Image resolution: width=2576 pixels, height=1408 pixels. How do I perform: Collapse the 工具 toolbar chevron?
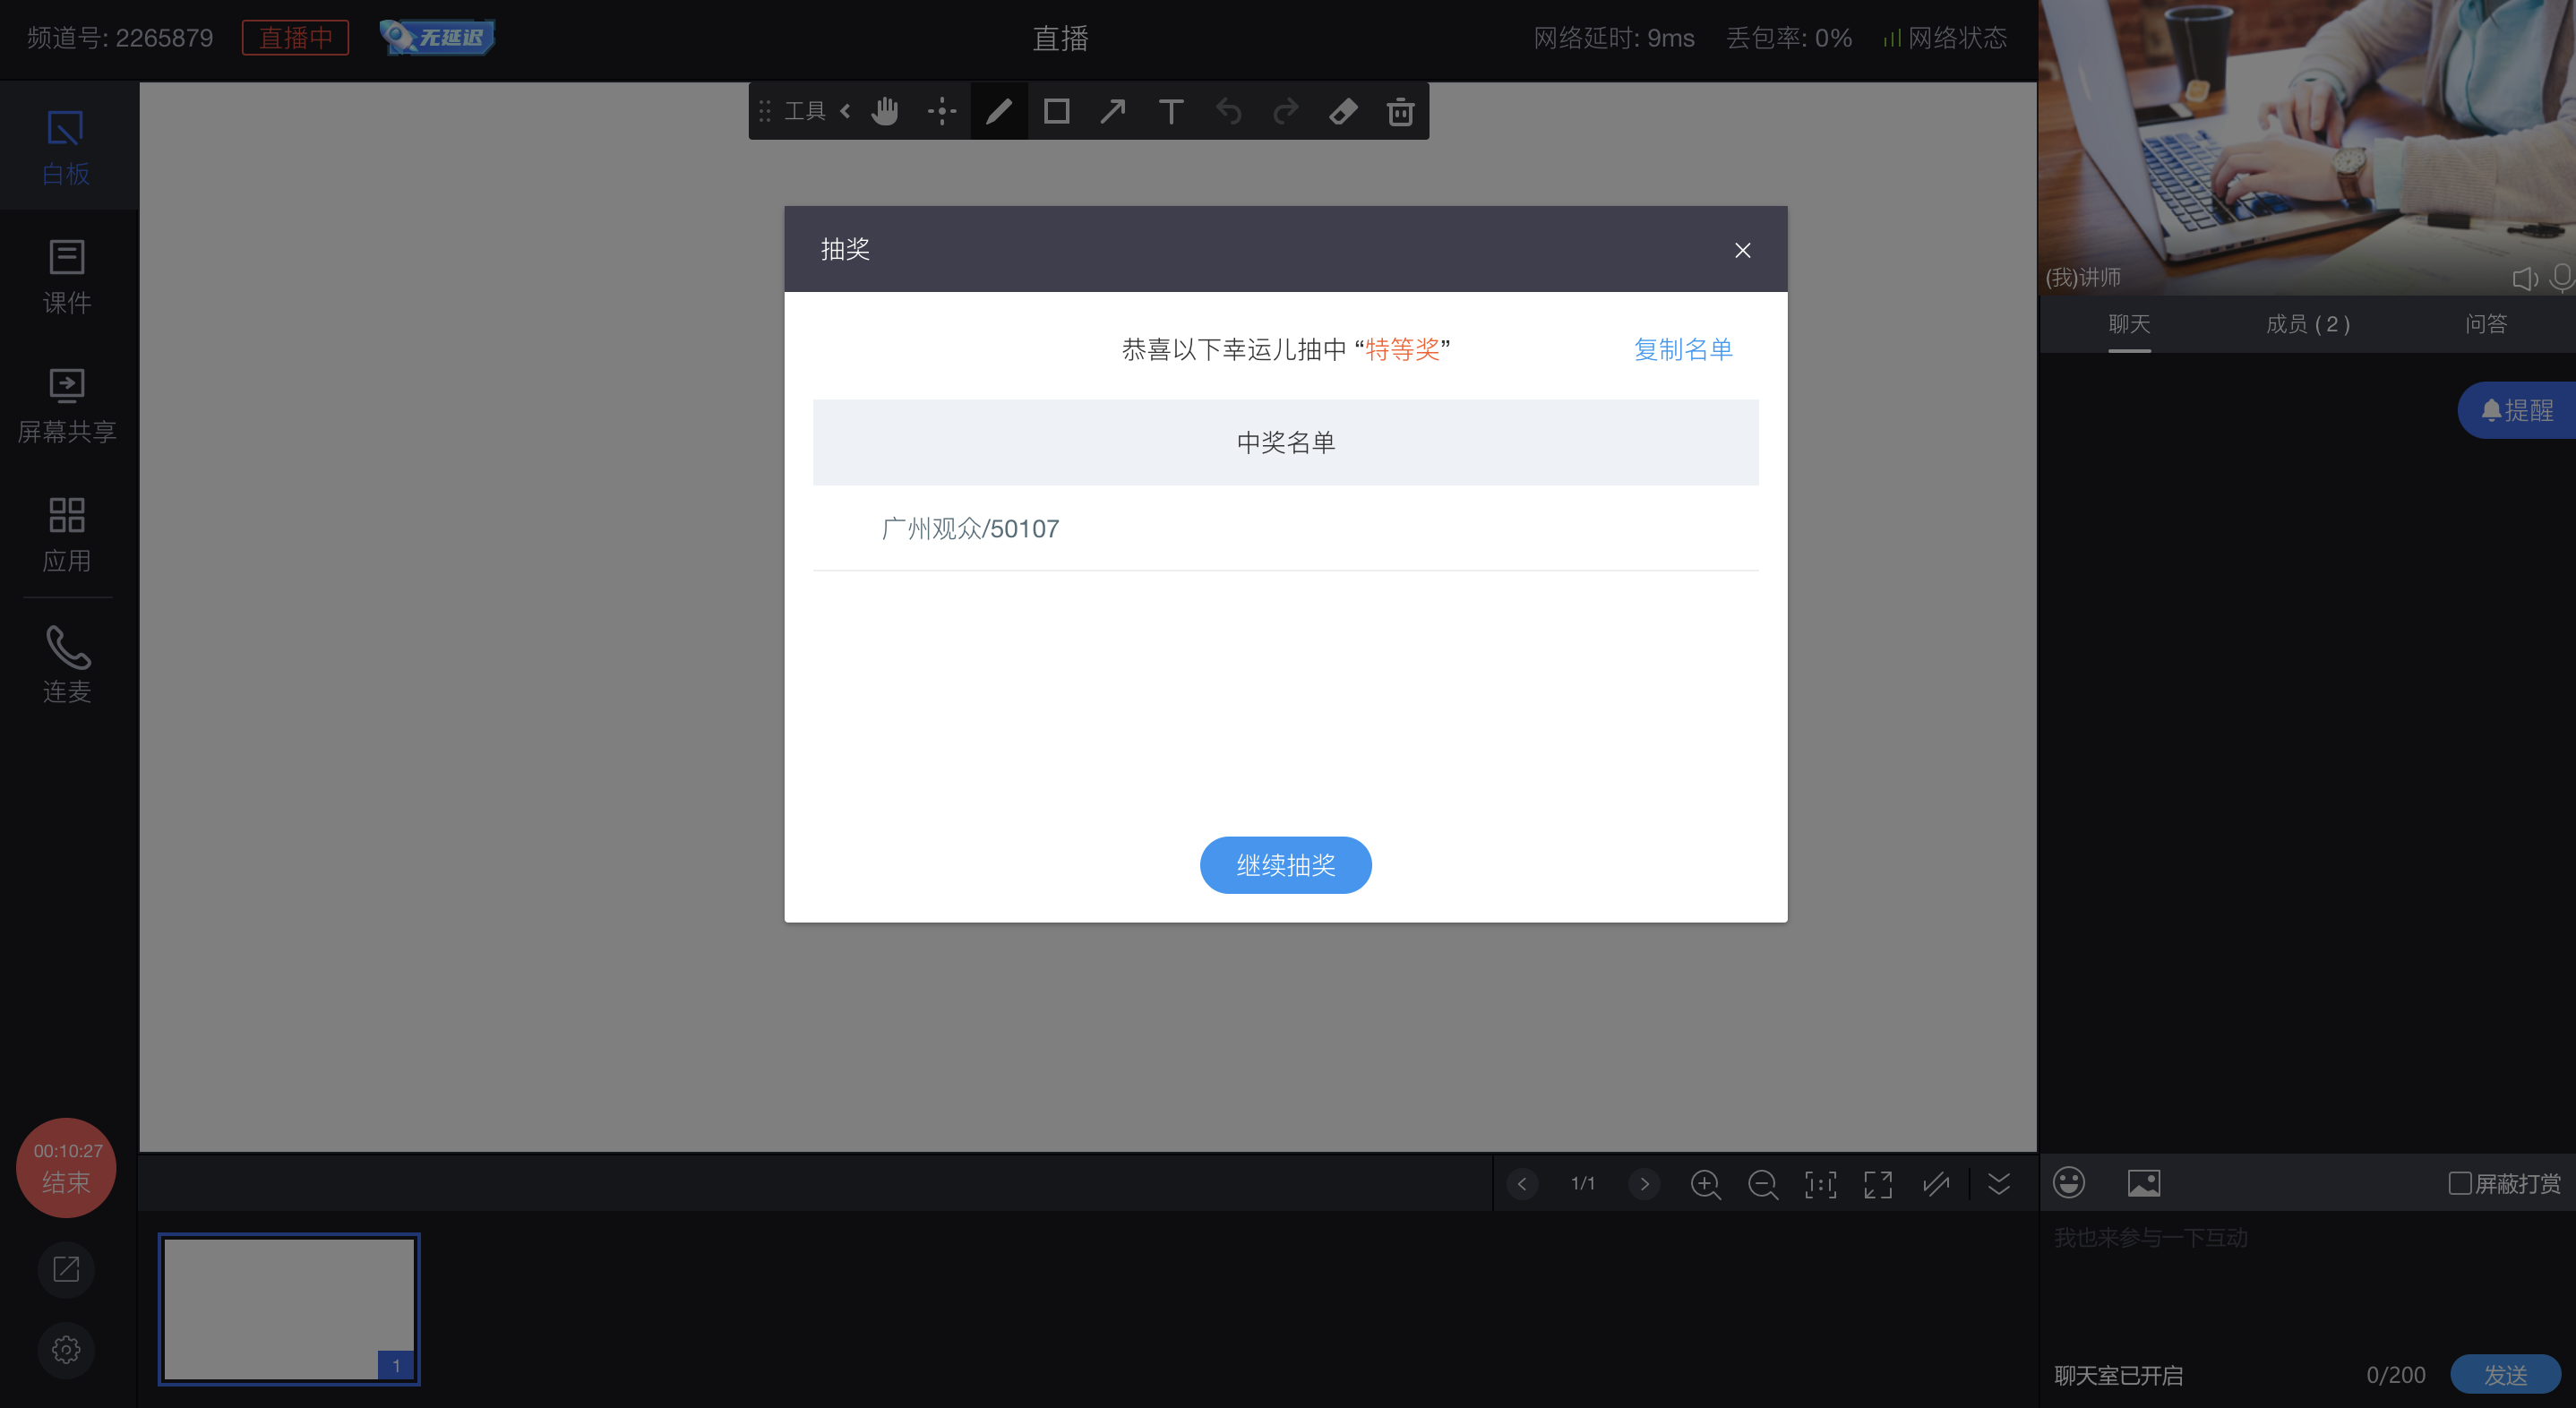pyautogui.click(x=846, y=111)
